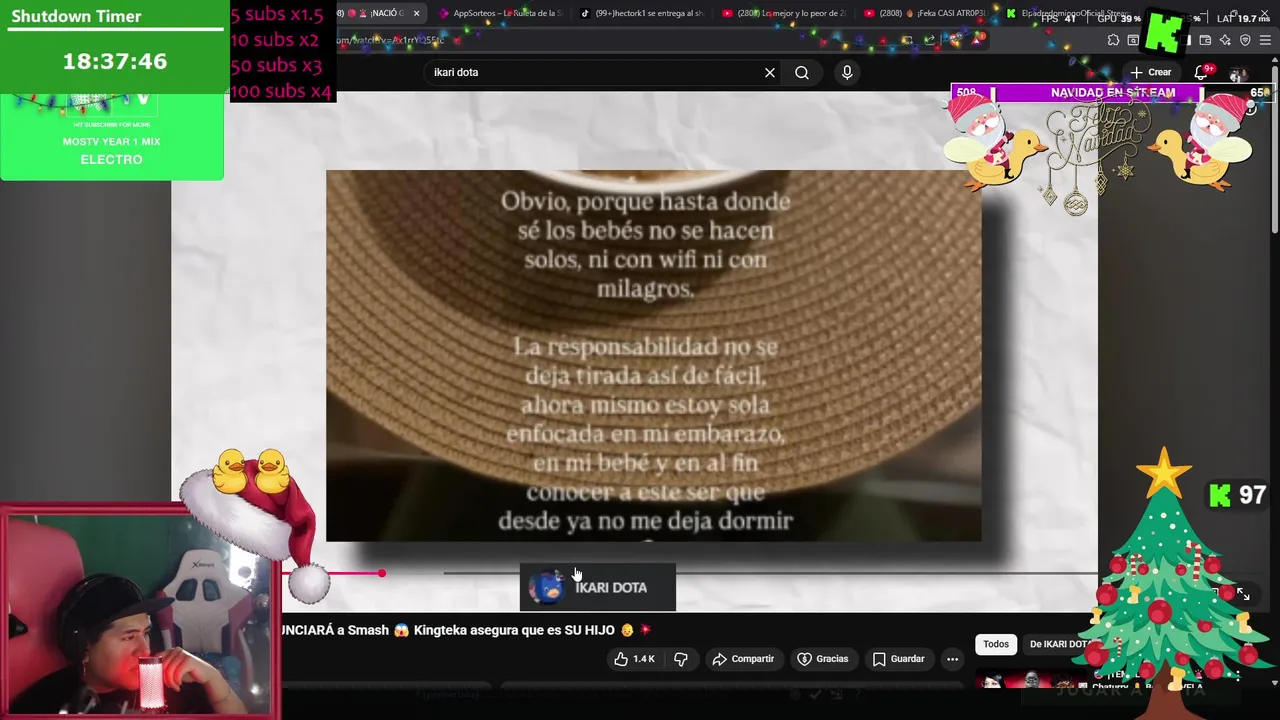
Task: Save the video with Guardar
Action: pyautogui.click(x=898, y=659)
